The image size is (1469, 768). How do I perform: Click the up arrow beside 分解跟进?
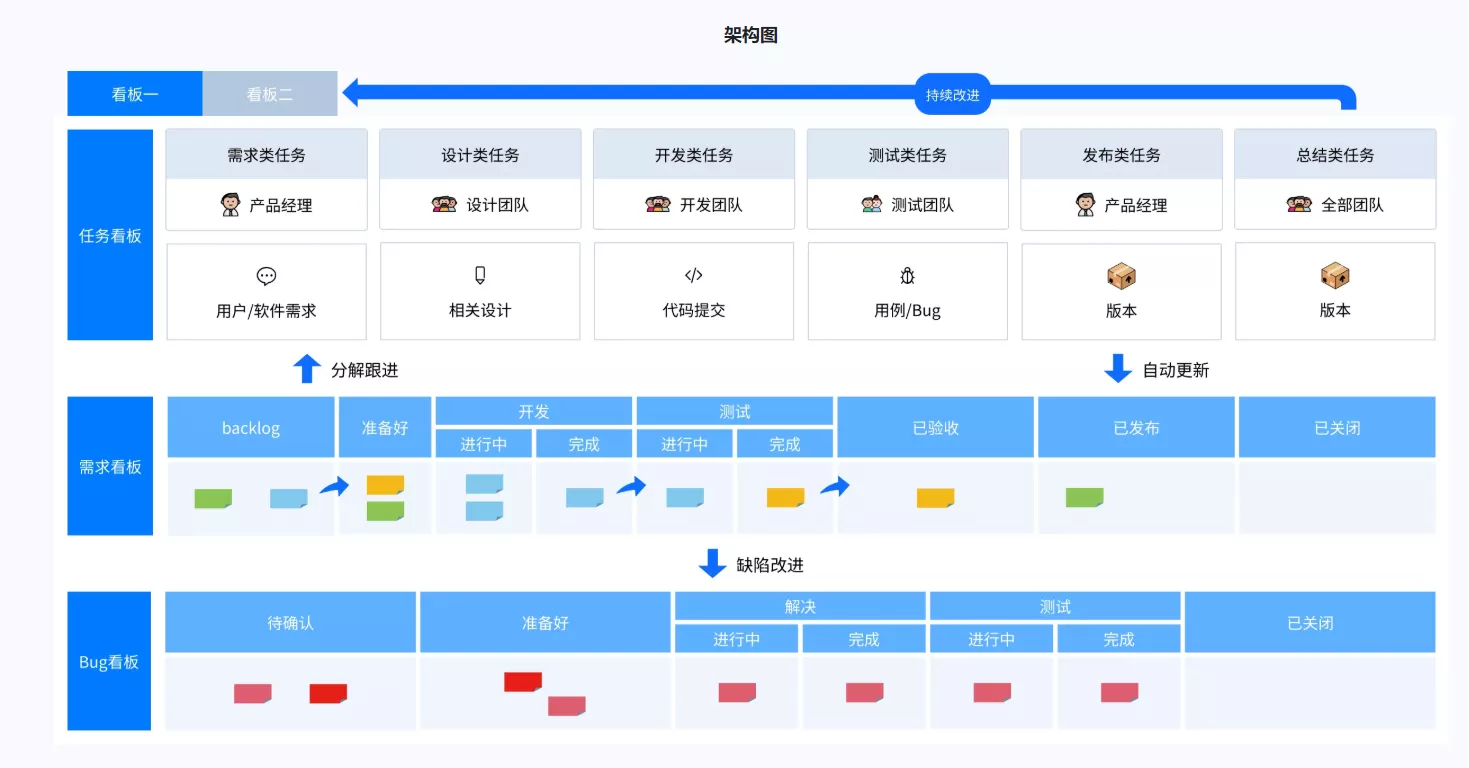coord(307,369)
